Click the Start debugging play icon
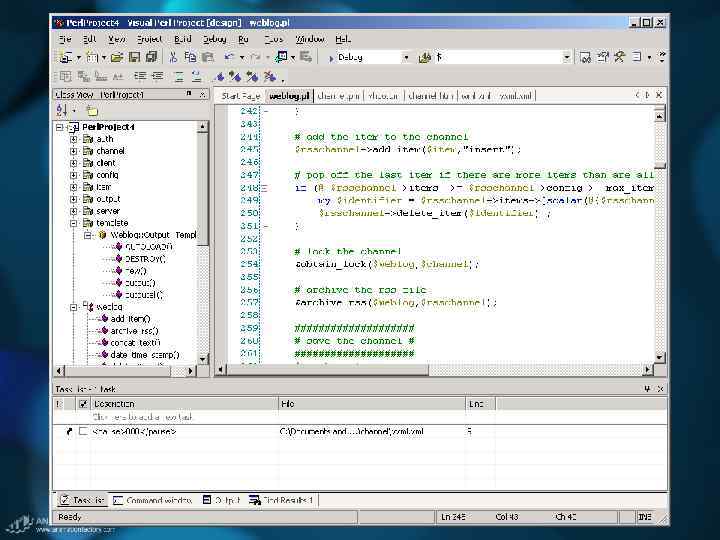 click(331, 58)
